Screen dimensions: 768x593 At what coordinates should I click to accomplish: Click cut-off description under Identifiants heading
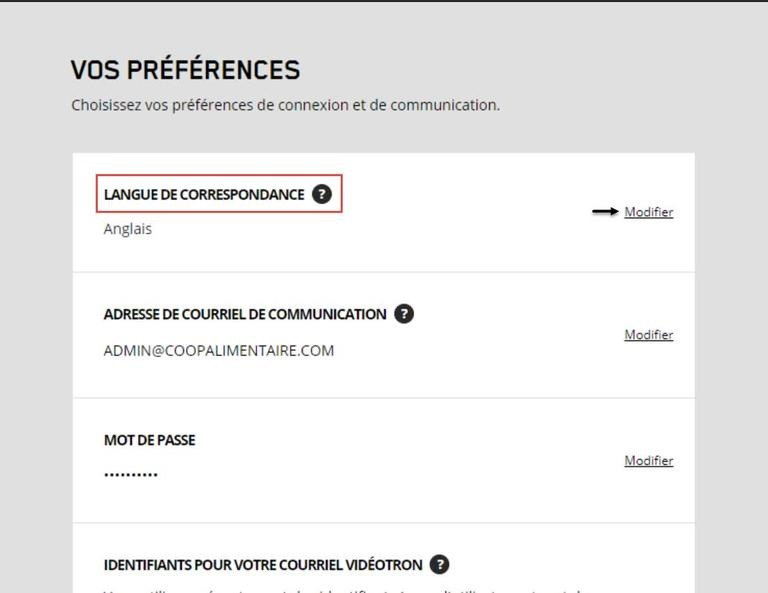(x=340, y=589)
